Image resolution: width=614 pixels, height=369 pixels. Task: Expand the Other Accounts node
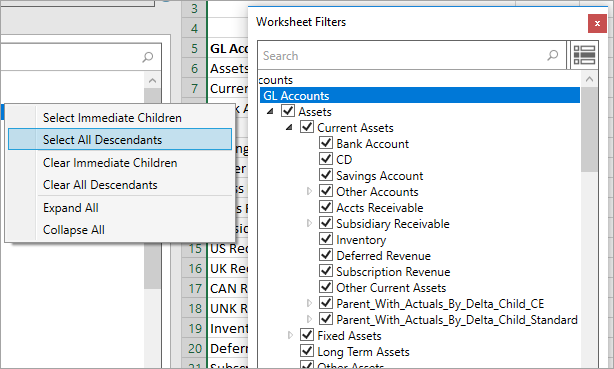309,191
